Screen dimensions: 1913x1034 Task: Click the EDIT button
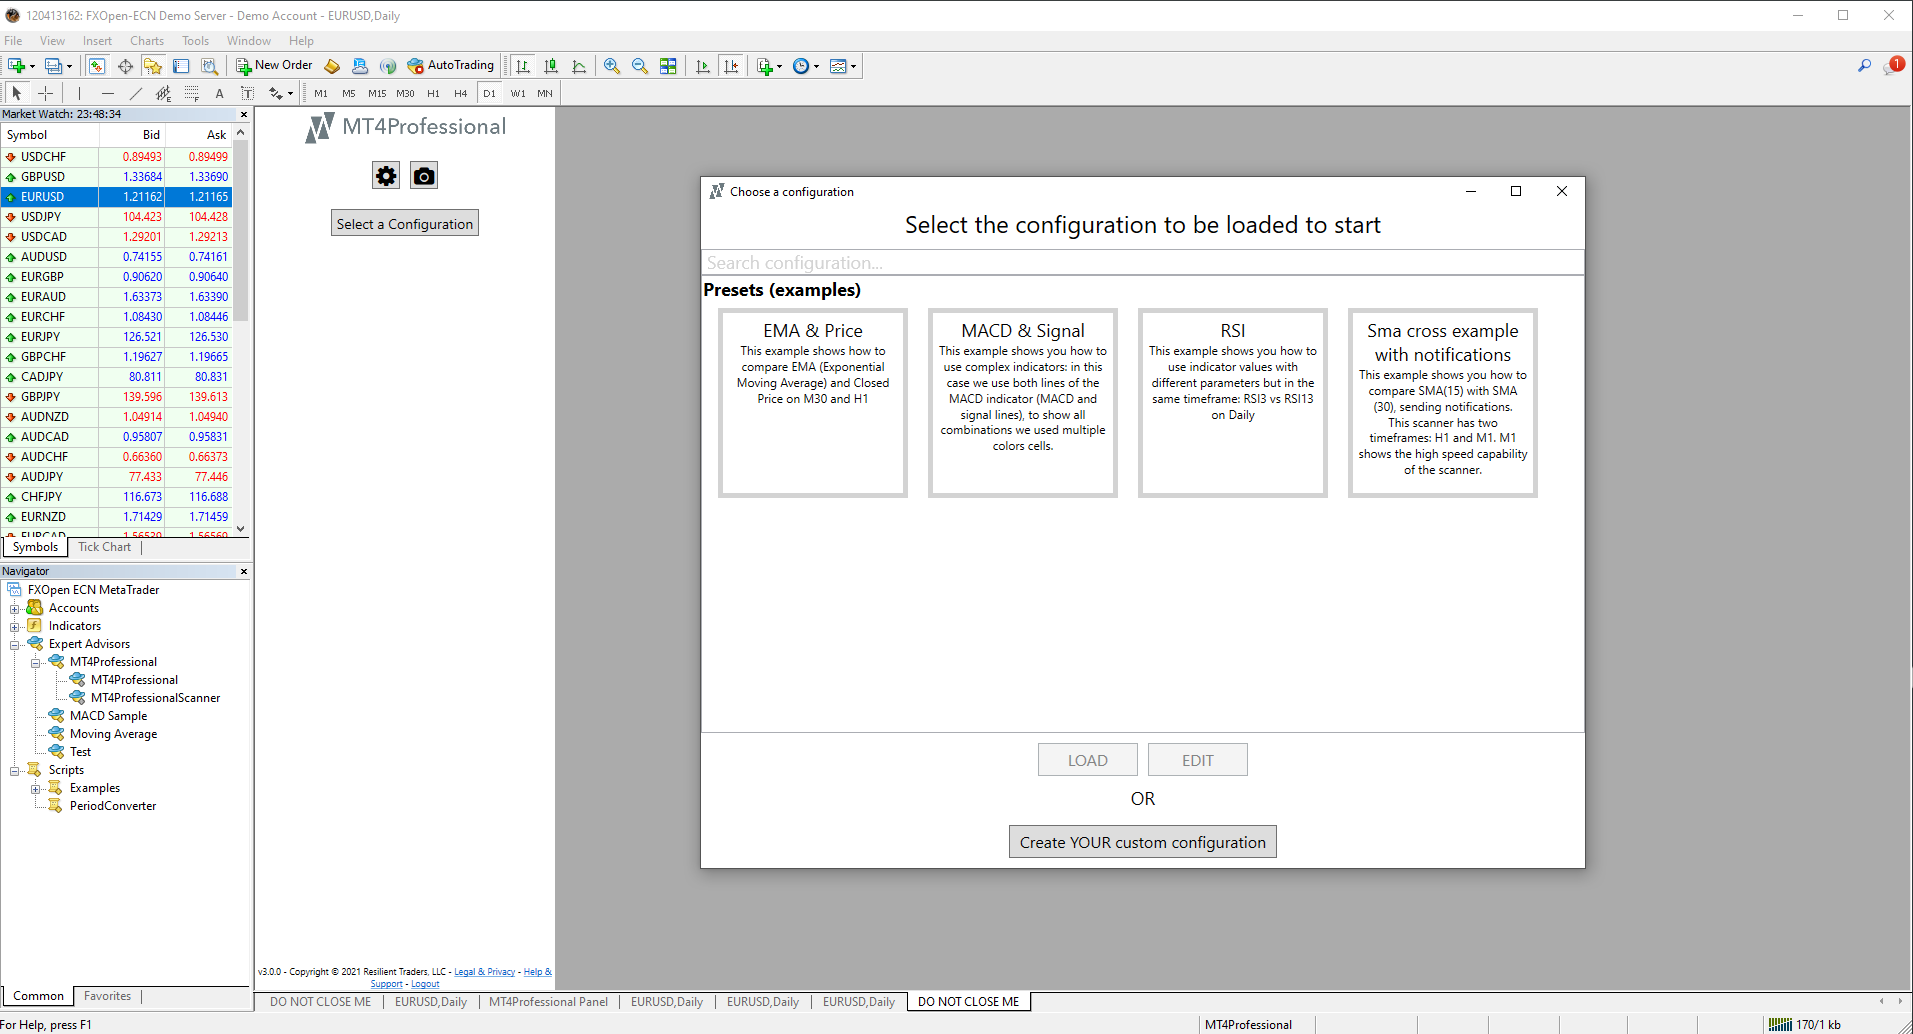[1198, 760]
